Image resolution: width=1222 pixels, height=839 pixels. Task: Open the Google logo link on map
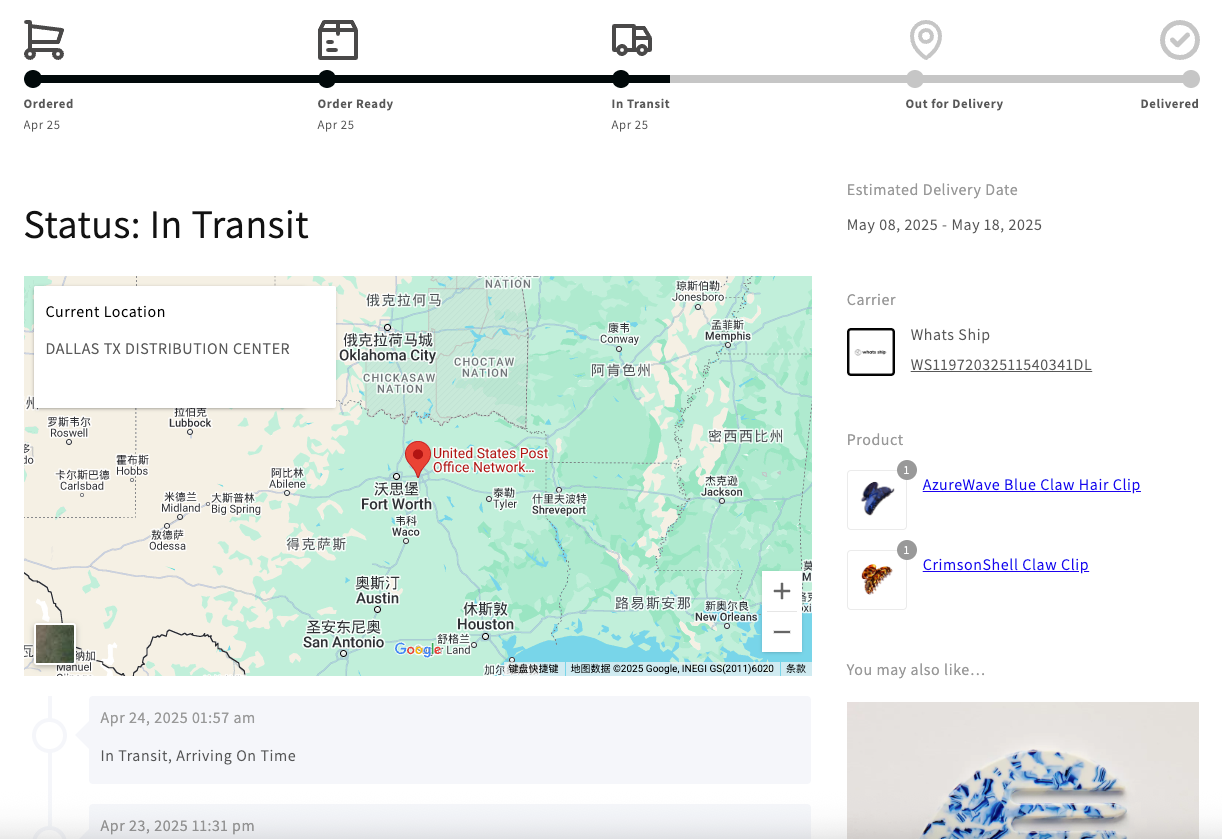[417, 650]
